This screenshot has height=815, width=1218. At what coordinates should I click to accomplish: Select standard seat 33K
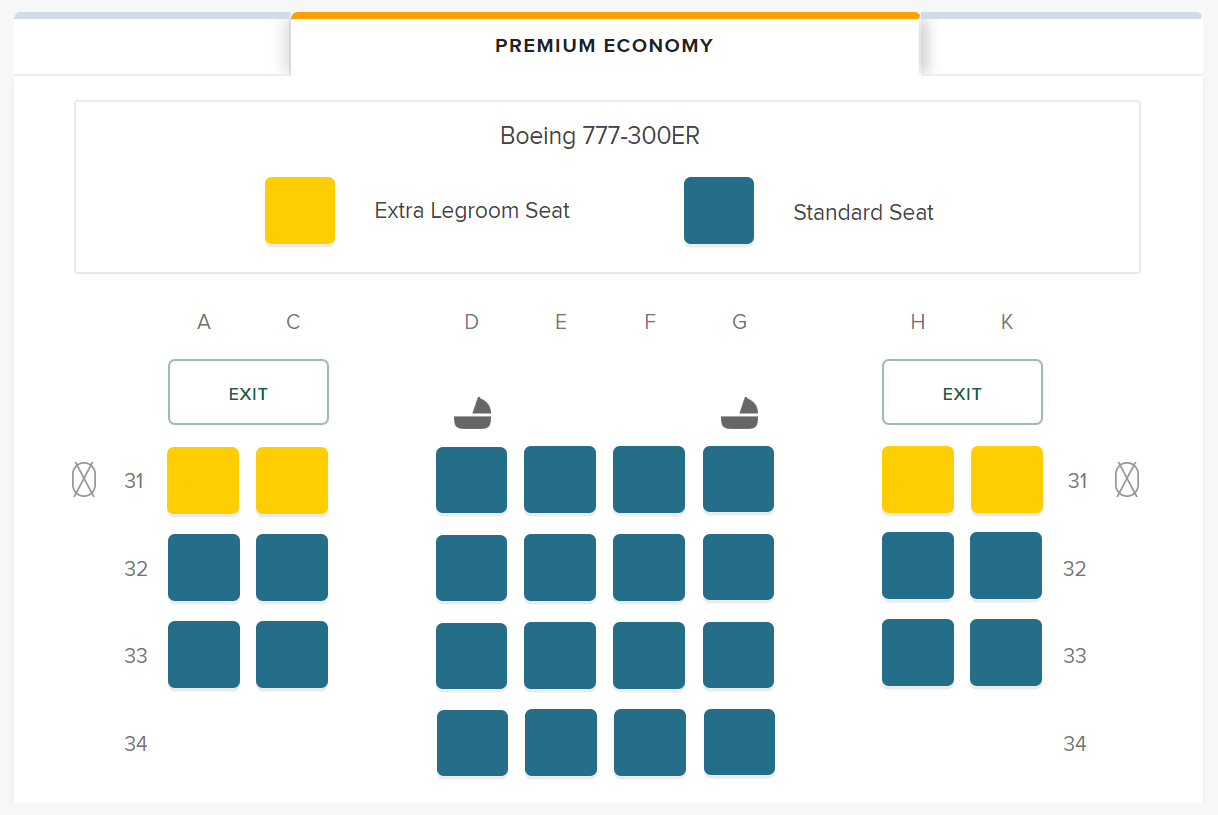[1006, 652]
